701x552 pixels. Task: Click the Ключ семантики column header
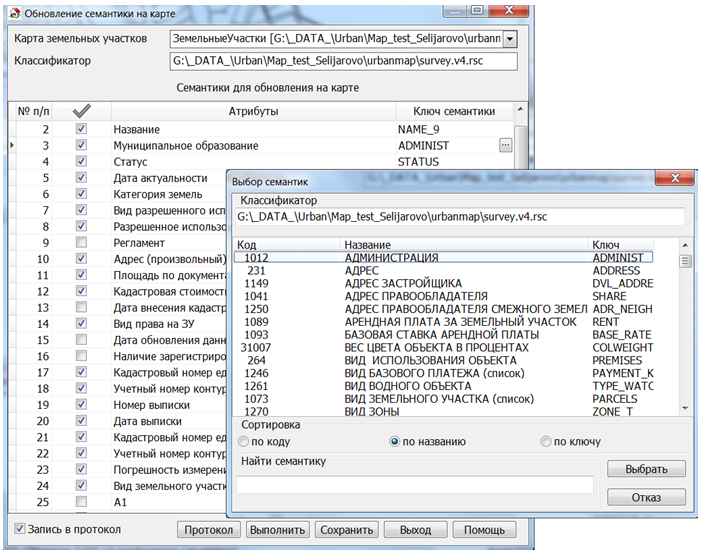coord(446,111)
